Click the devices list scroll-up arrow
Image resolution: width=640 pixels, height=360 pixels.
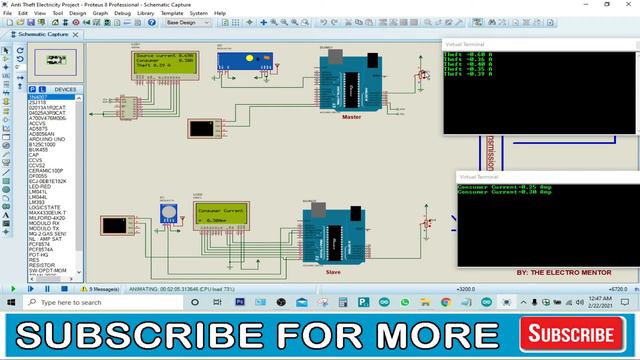tap(79, 98)
